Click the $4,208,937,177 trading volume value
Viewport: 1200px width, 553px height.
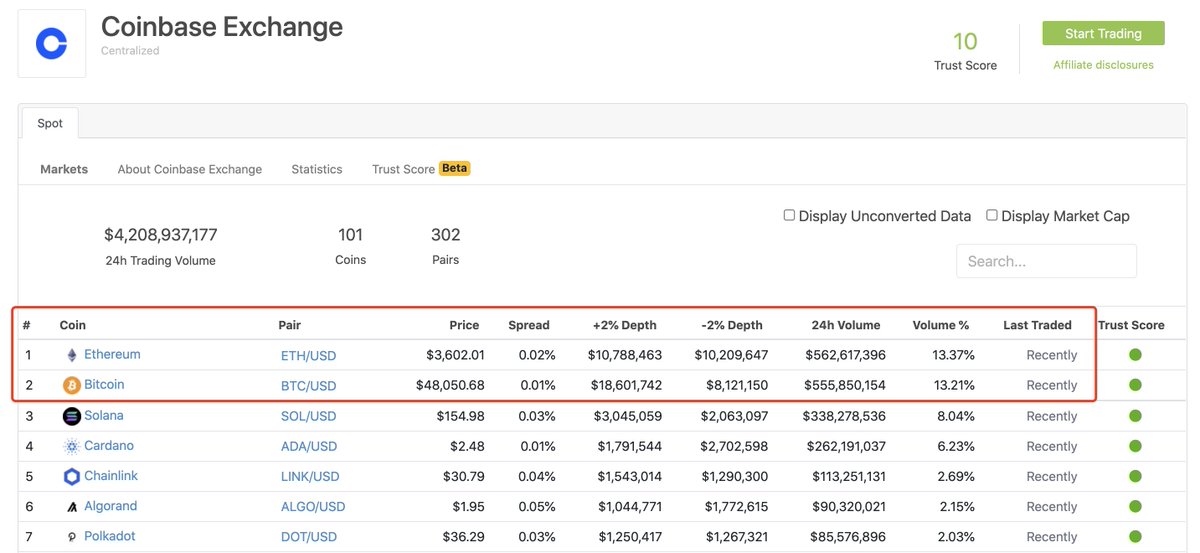click(160, 235)
